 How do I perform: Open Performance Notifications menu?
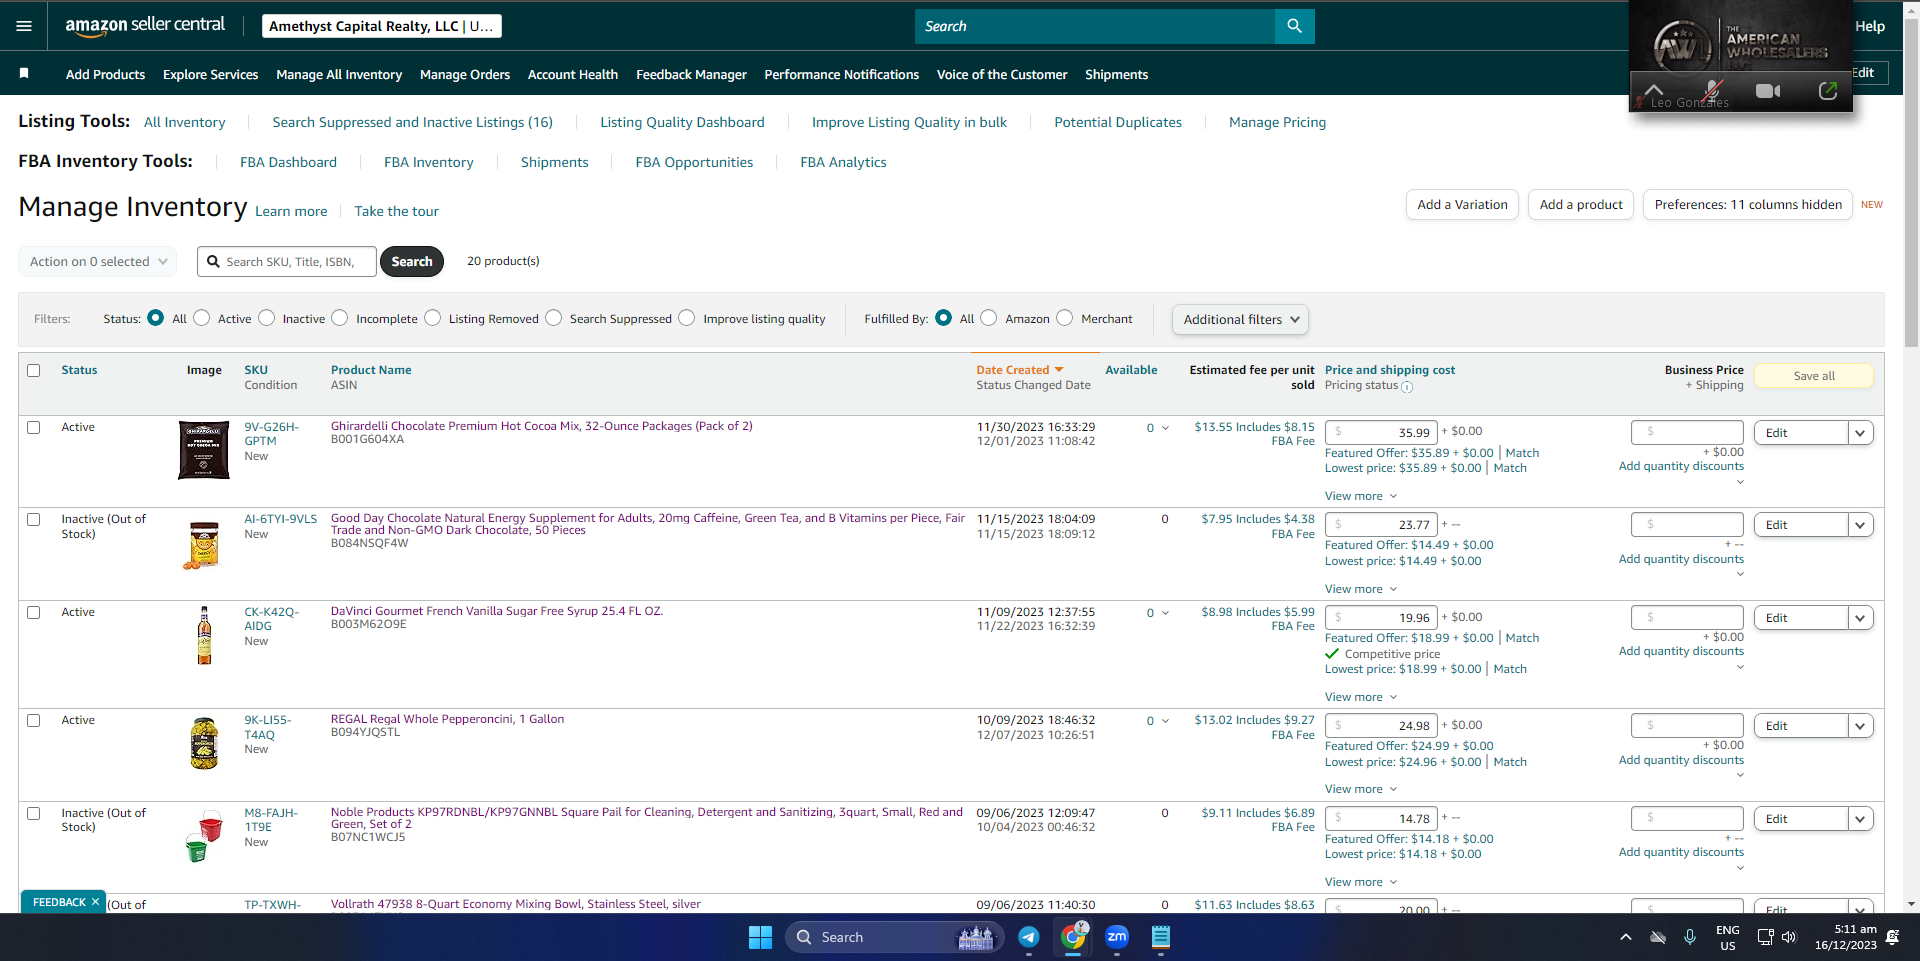click(x=842, y=74)
